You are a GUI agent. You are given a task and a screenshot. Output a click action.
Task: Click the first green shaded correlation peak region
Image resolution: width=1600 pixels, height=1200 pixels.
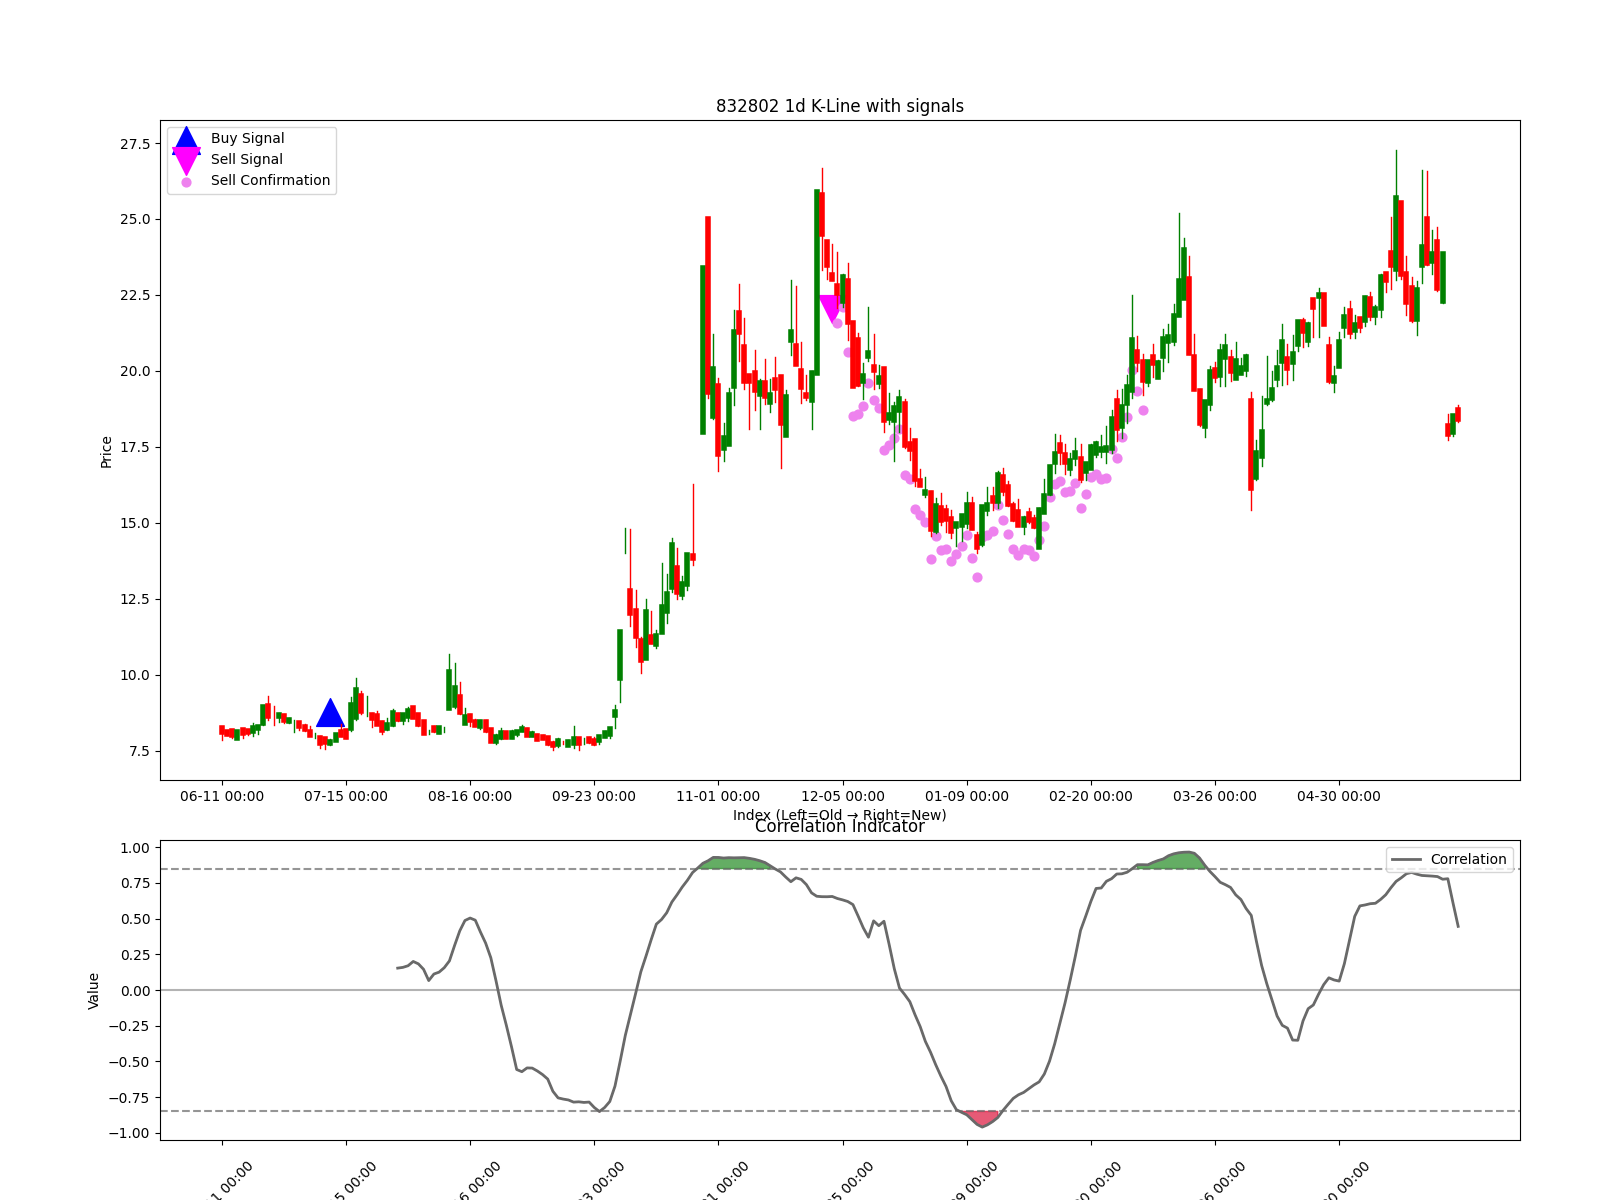[739, 862]
